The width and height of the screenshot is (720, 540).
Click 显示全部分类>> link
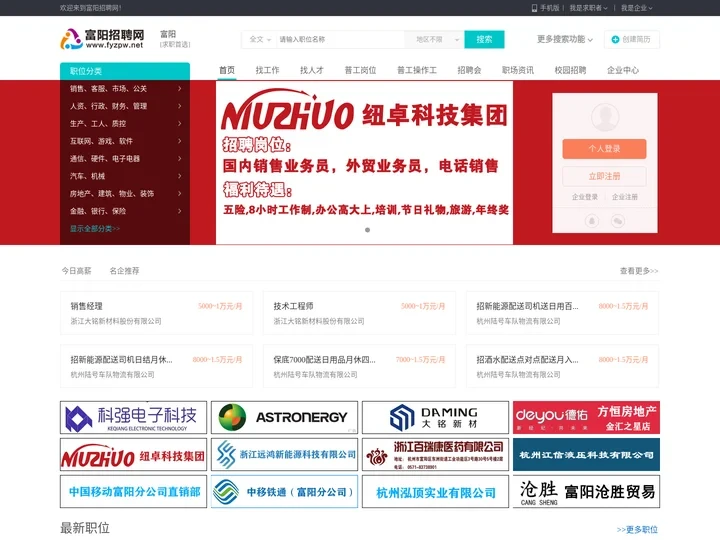[x=95, y=229]
